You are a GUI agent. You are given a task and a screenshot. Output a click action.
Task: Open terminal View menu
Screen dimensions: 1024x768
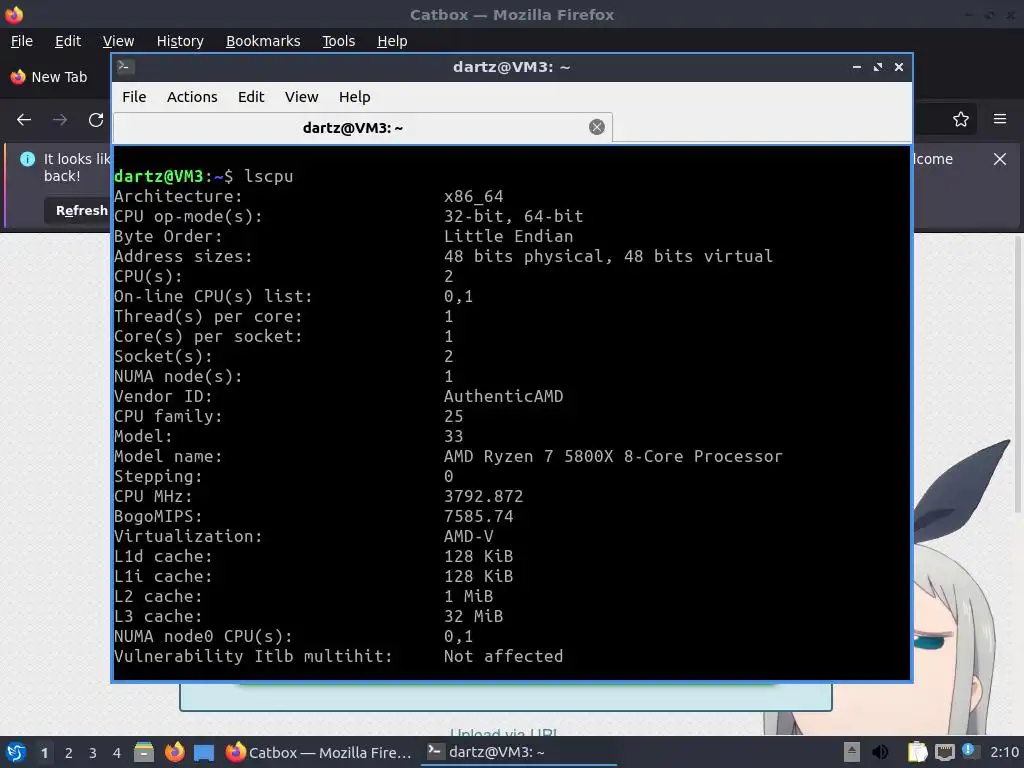(x=301, y=97)
